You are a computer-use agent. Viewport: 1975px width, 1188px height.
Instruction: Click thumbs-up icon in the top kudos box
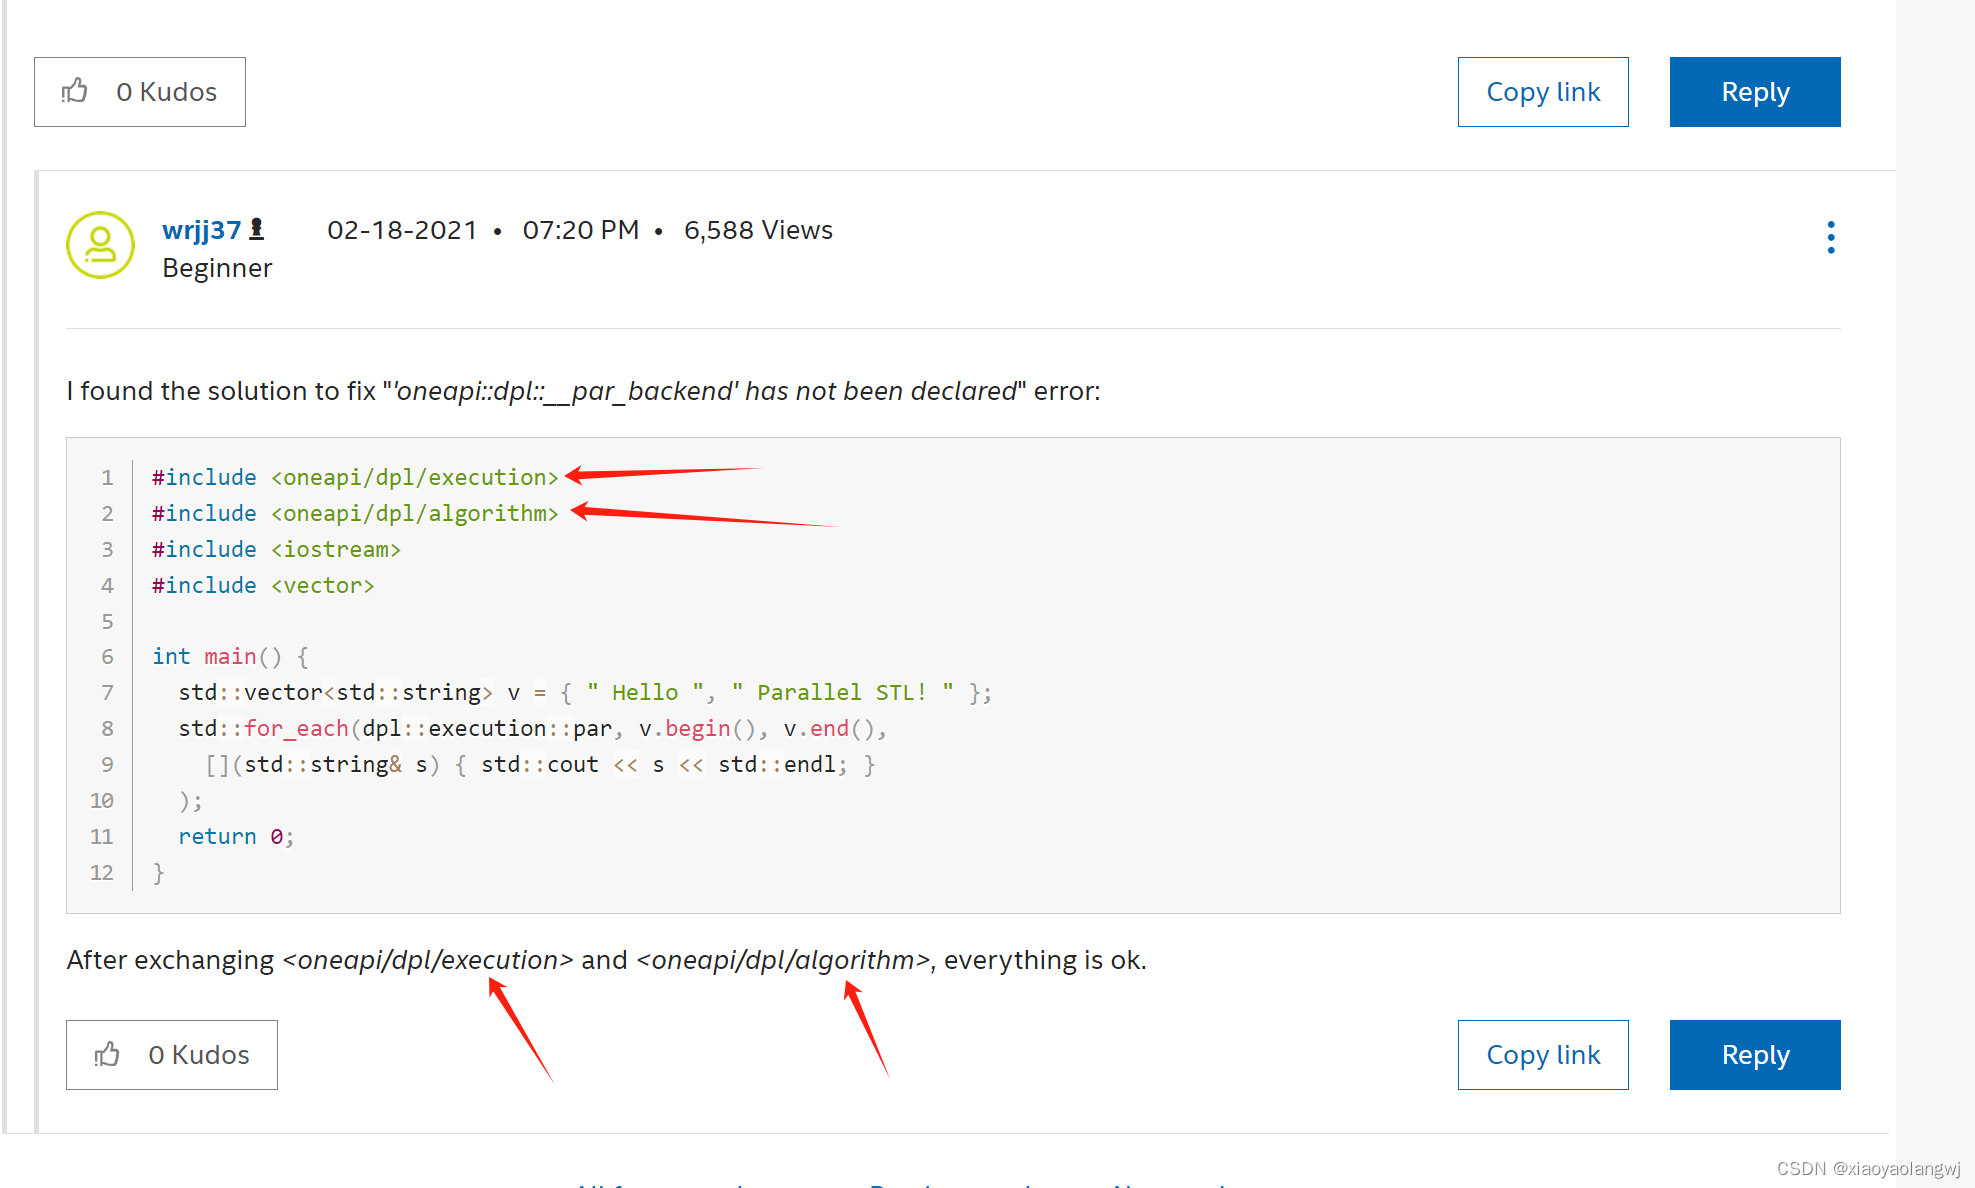[75, 91]
